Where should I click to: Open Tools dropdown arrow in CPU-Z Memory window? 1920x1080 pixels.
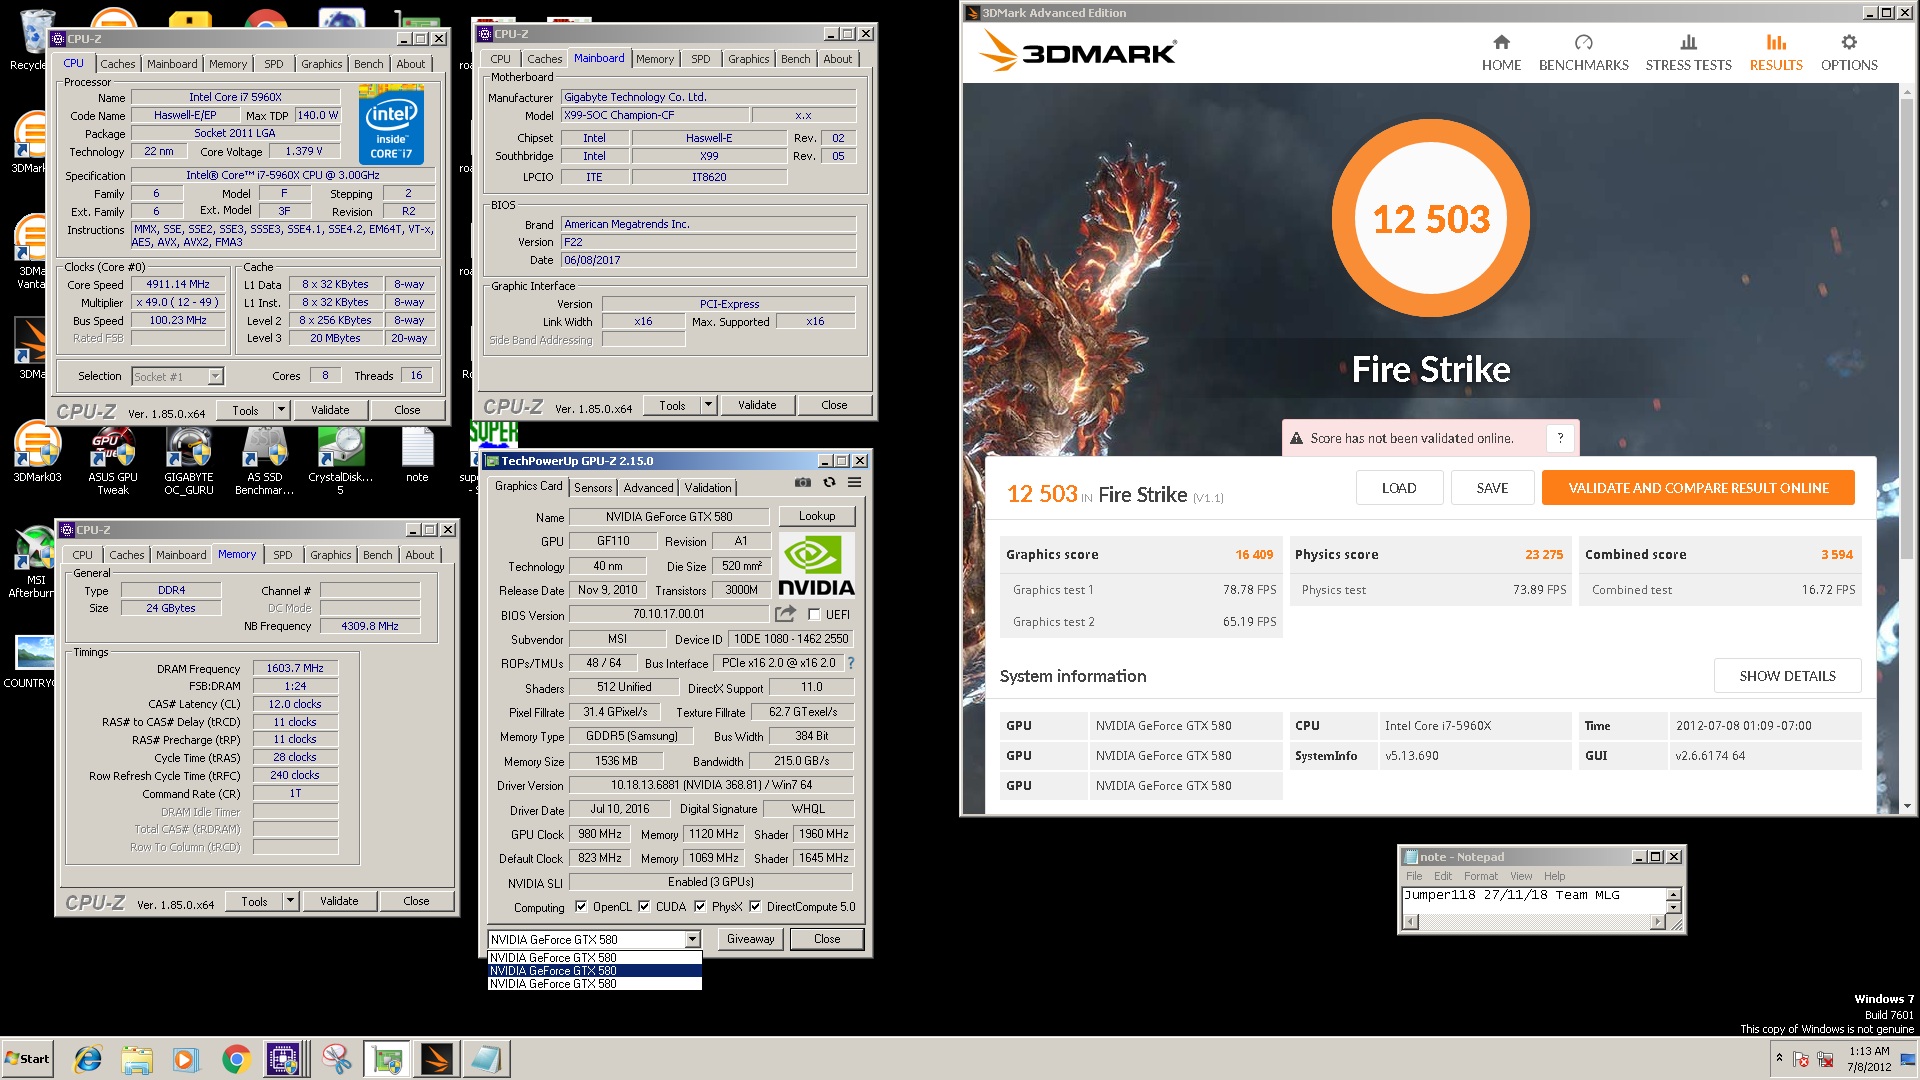(290, 901)
